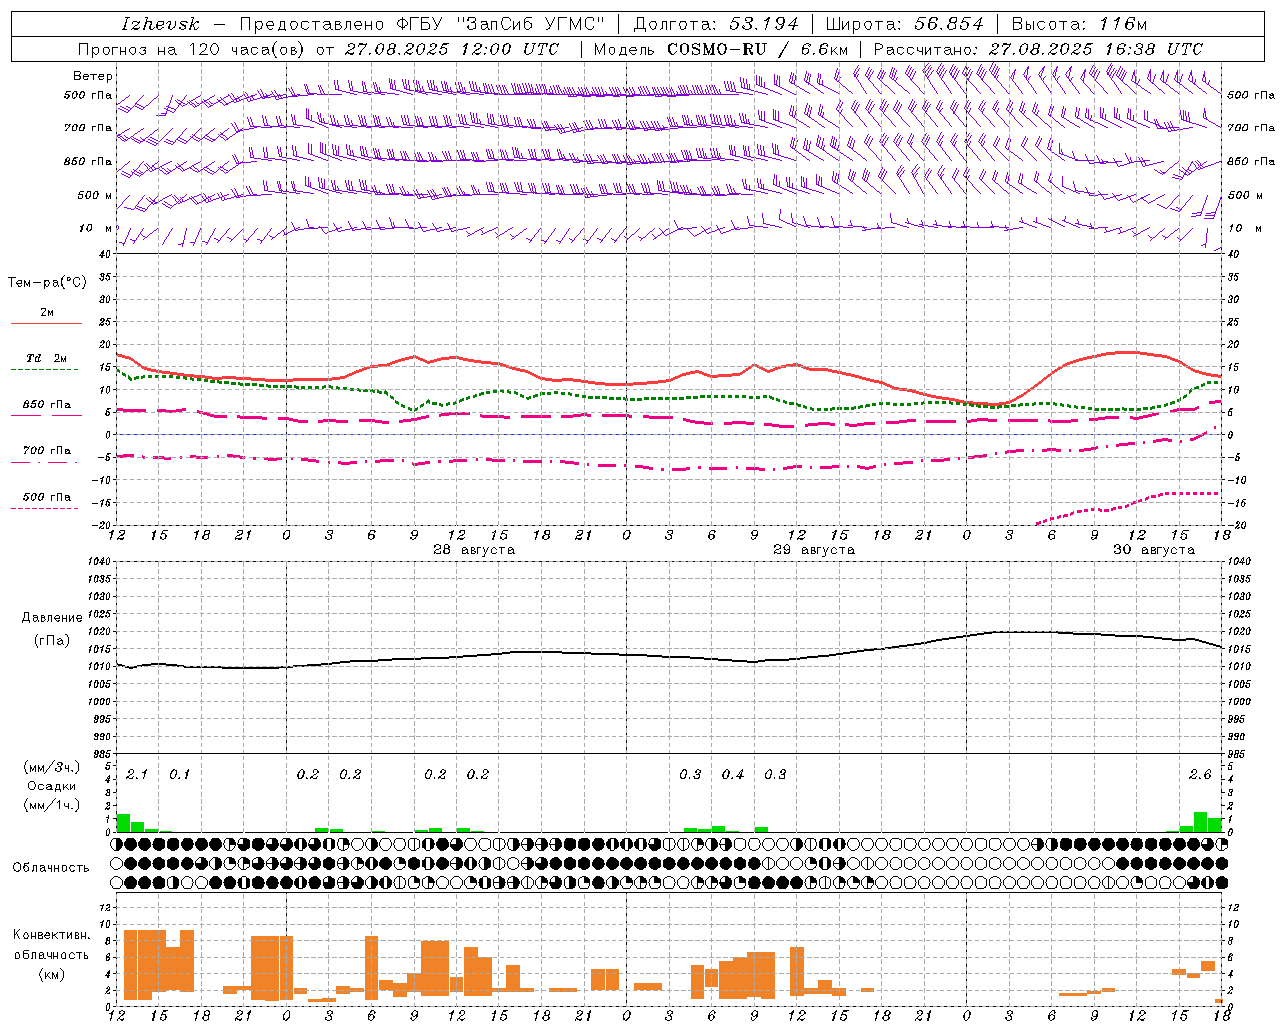Screen dimensions: 1280x1024
Task: Click the date label 28 августа
Action: [474, 550]
